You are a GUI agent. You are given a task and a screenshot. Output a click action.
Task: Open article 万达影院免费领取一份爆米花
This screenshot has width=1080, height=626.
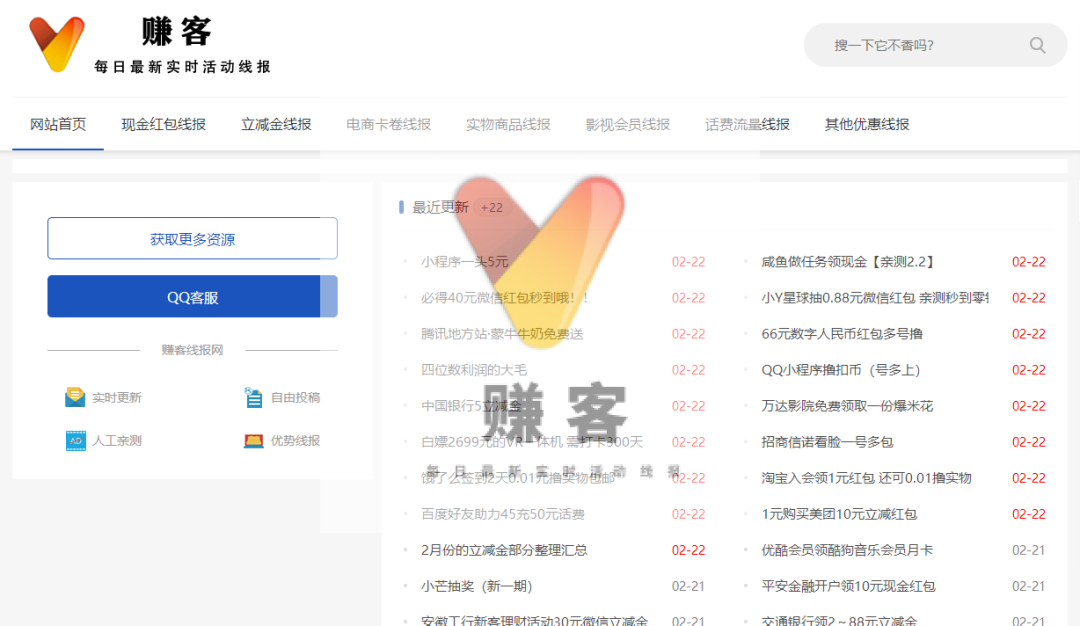847,406
